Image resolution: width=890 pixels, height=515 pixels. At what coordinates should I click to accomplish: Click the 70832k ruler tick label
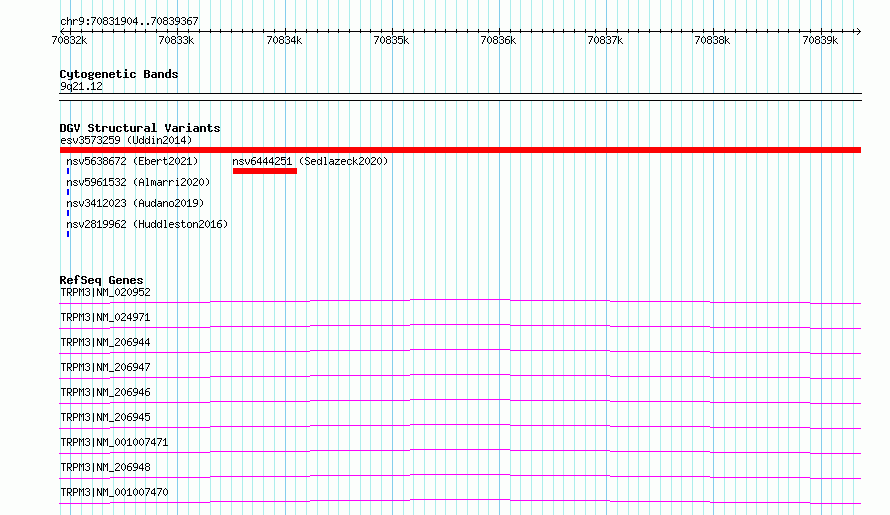point(69,40)
